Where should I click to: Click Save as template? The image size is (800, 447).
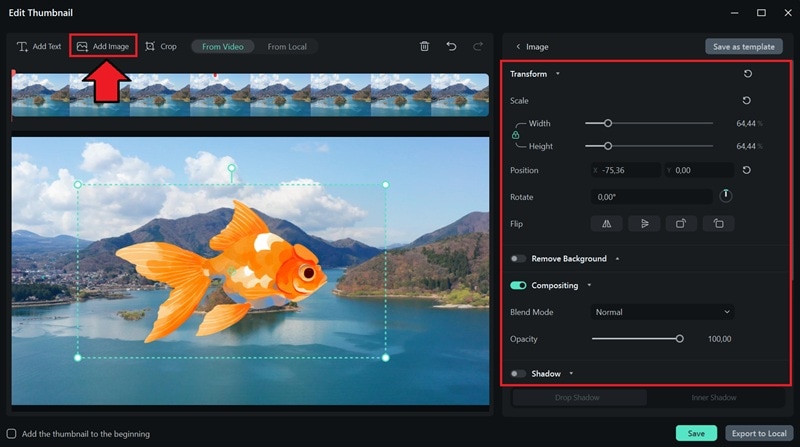click(743, 46)
